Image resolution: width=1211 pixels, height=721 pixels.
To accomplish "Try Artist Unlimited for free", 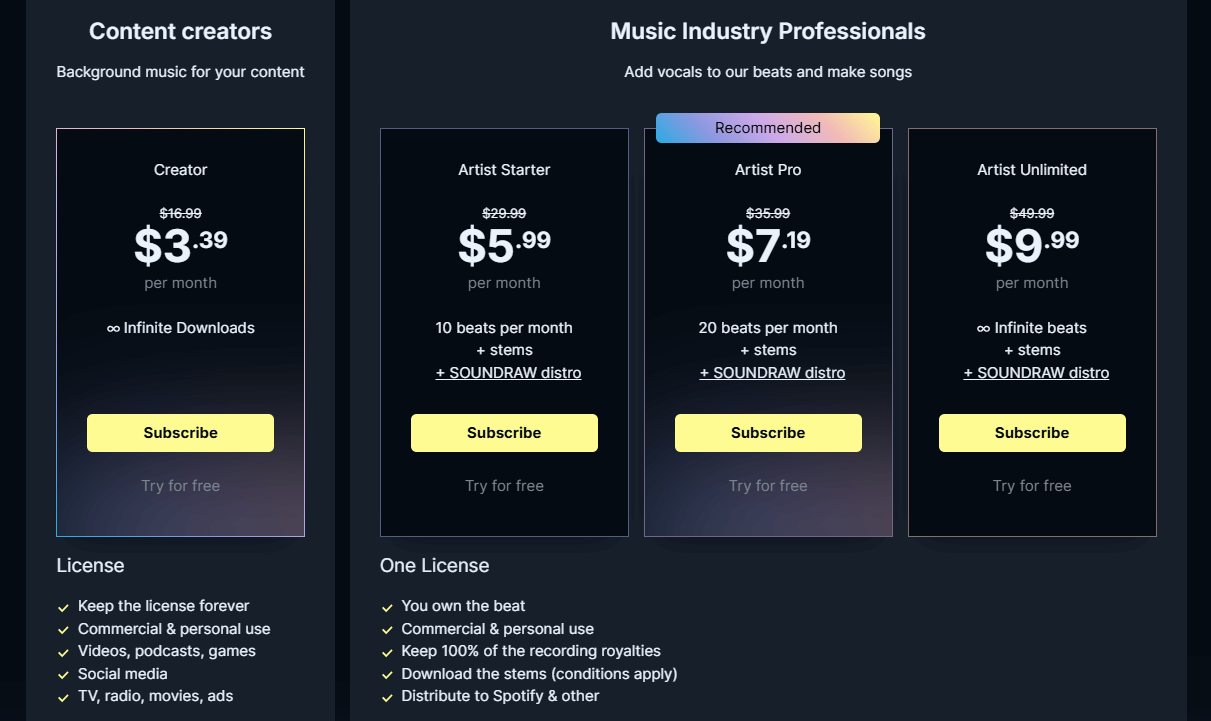I will 1032,486.
